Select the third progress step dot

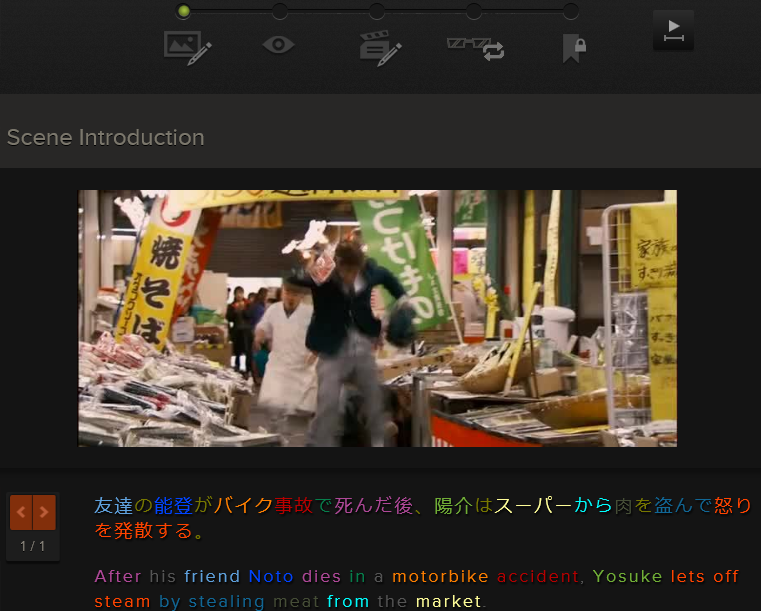point(377,11)
